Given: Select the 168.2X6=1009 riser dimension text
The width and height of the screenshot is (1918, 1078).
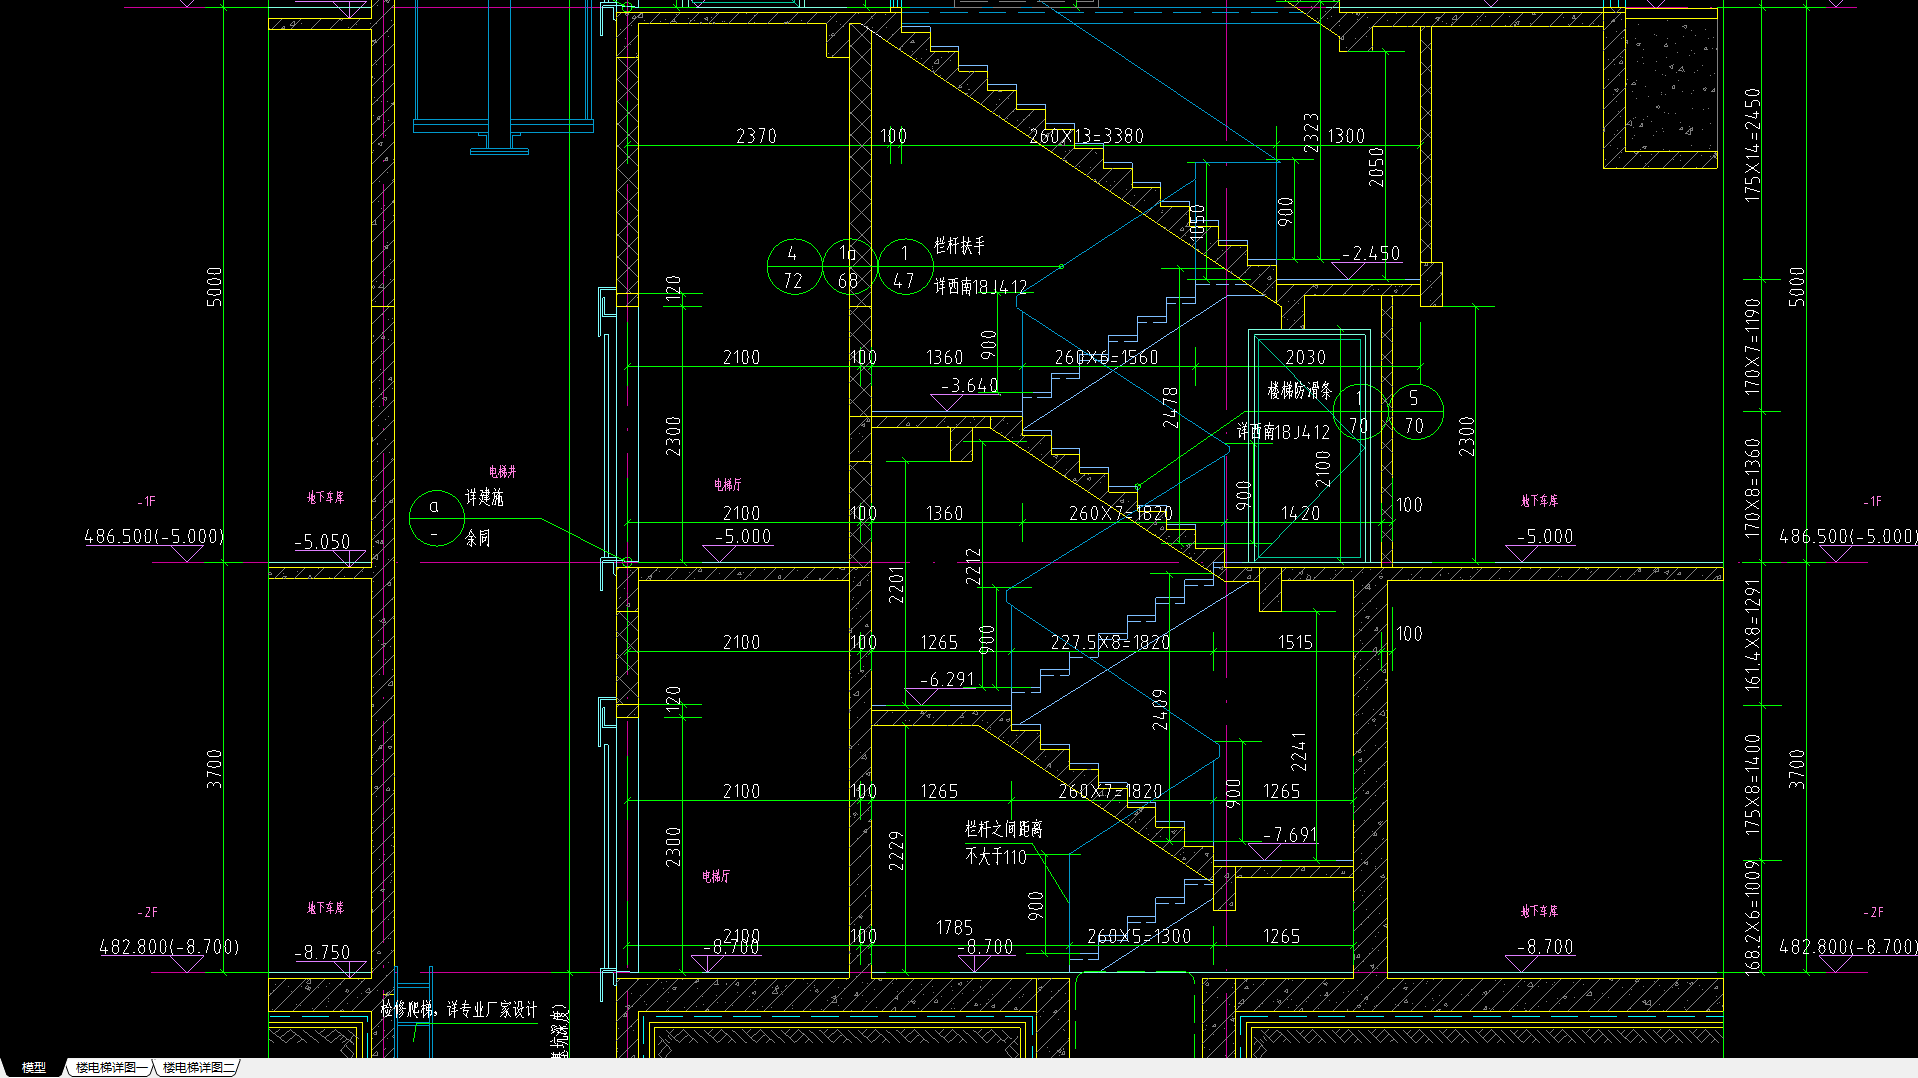Looking at the screenshot, I should [x=1753, y=918].
